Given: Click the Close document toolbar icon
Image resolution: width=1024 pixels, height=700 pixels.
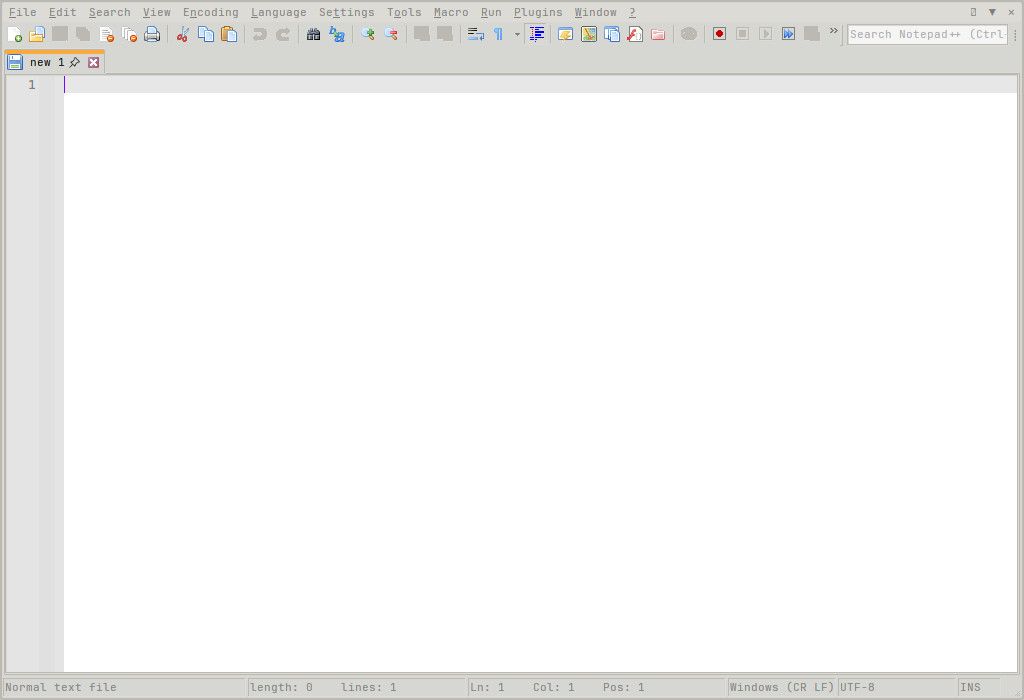Looking at the screenshot, I should (106, 34).
